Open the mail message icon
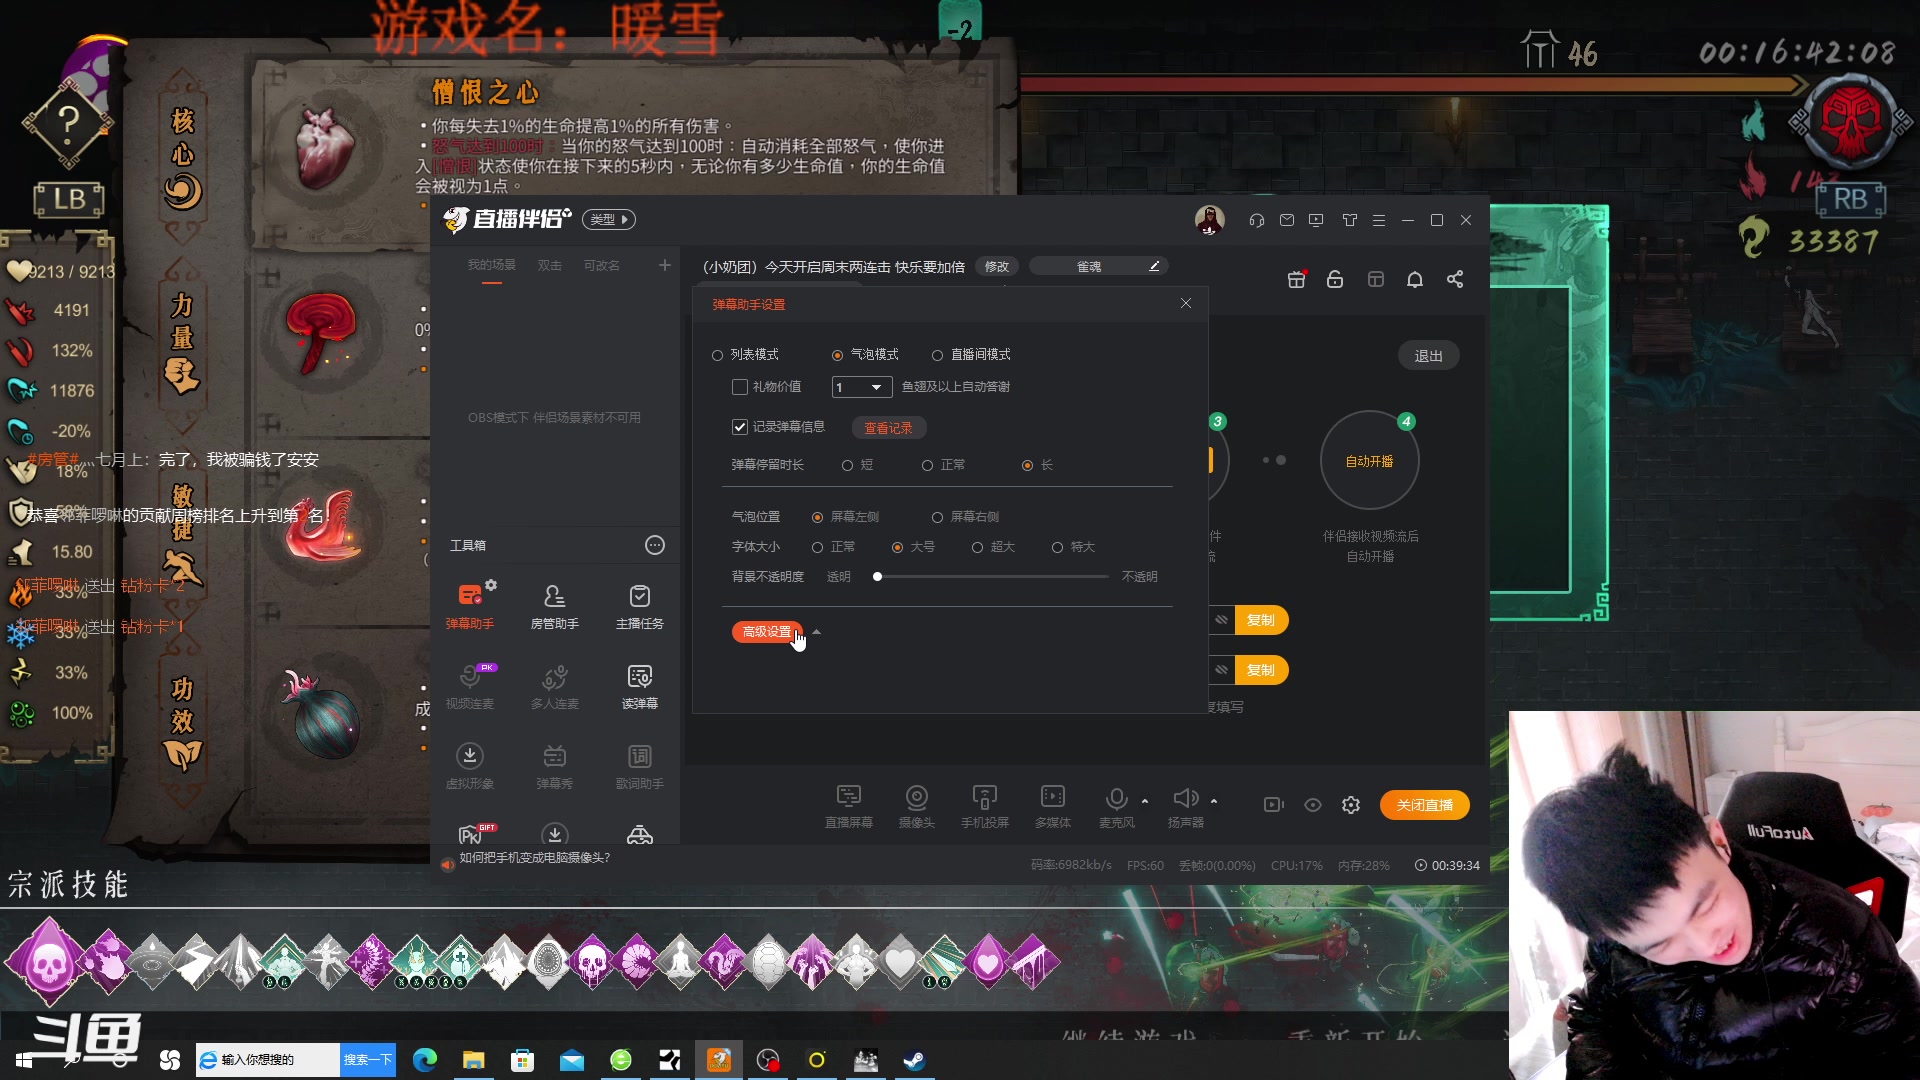Viewport: 1920px width, 1080px height. coord(1287,220)
